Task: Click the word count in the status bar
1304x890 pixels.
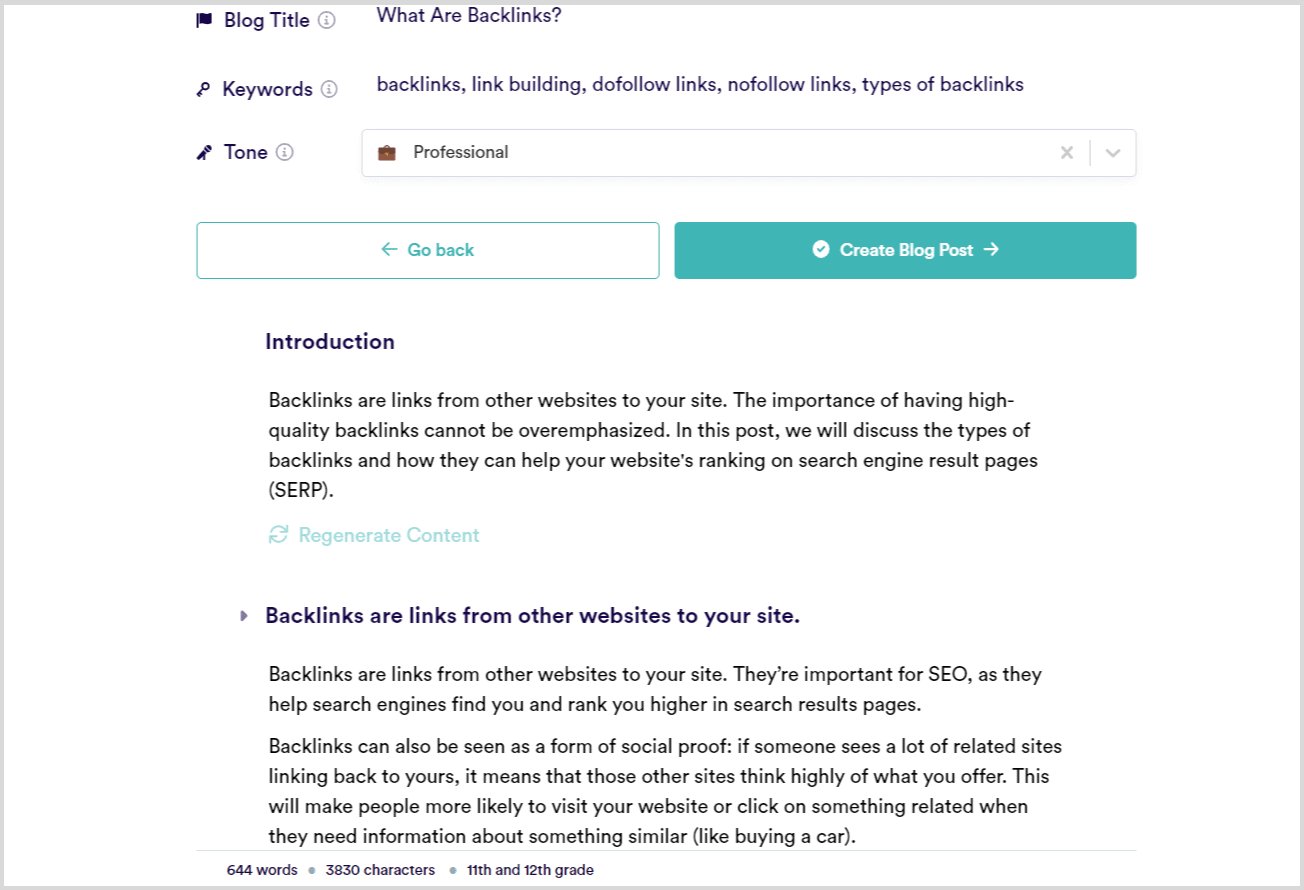Action: coord(262,870)
